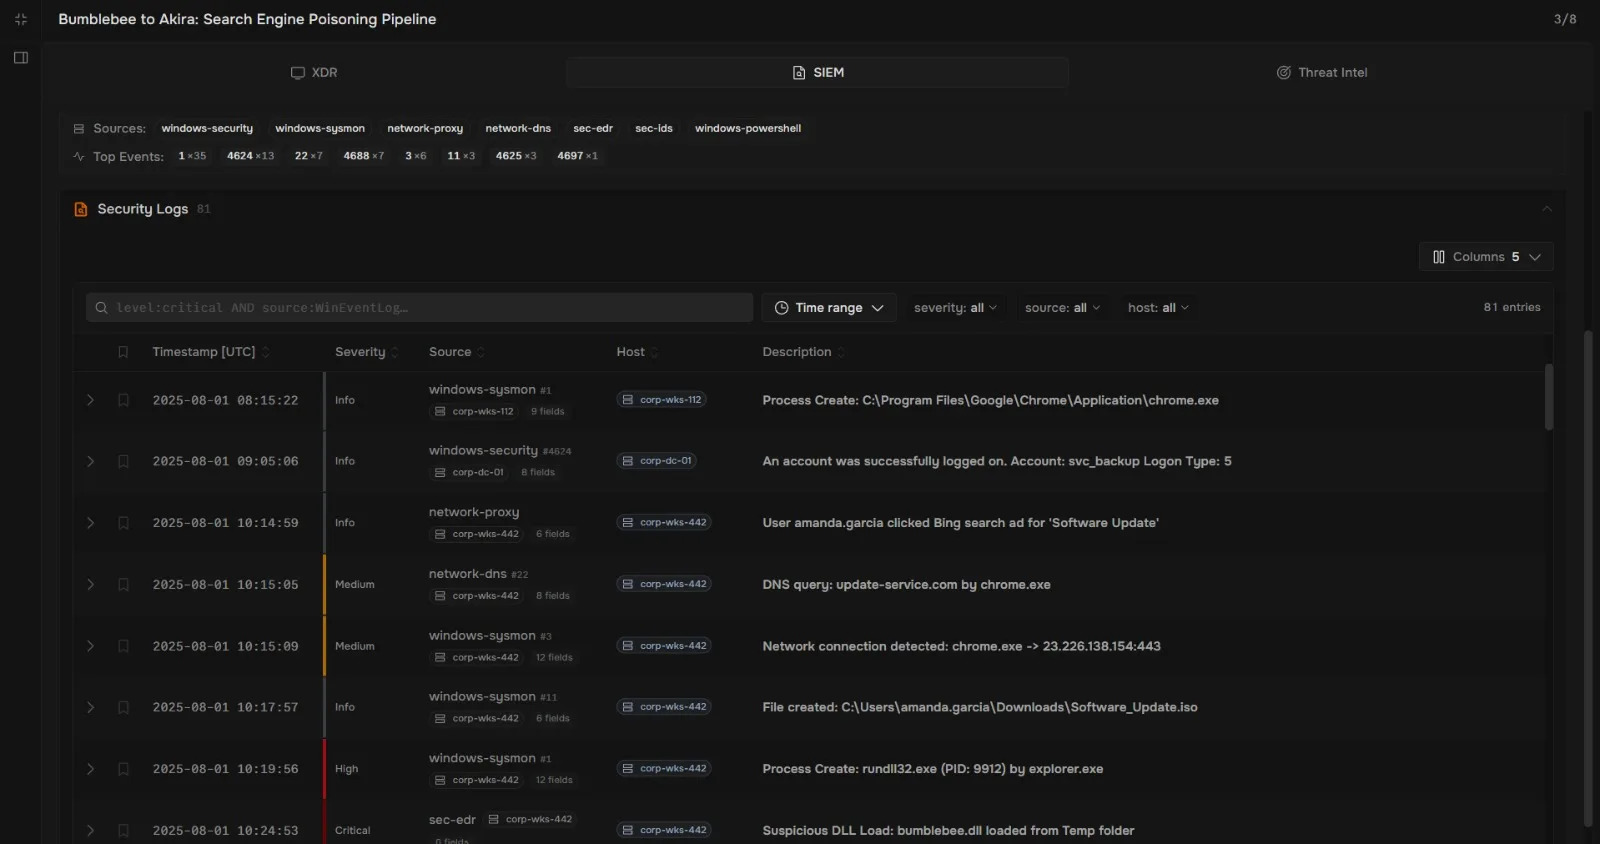
Task: Open the Columns selector dropdown
Action: point(1486,257)
